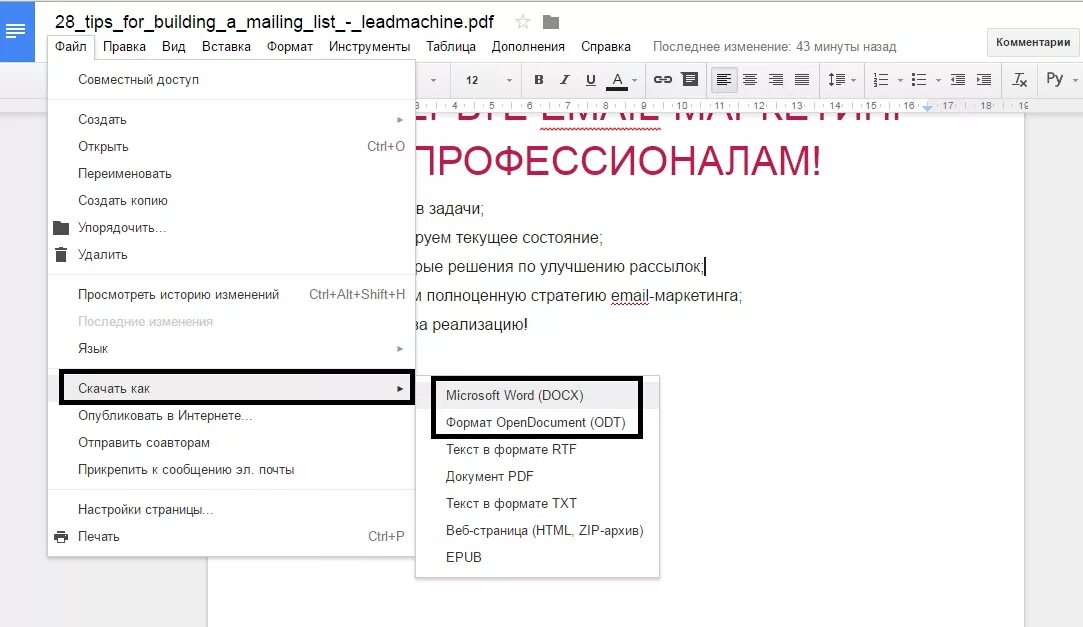This screenshot has width=1083, height=627.
Task: Apply a bulleted list
Action: pos(919,79)
